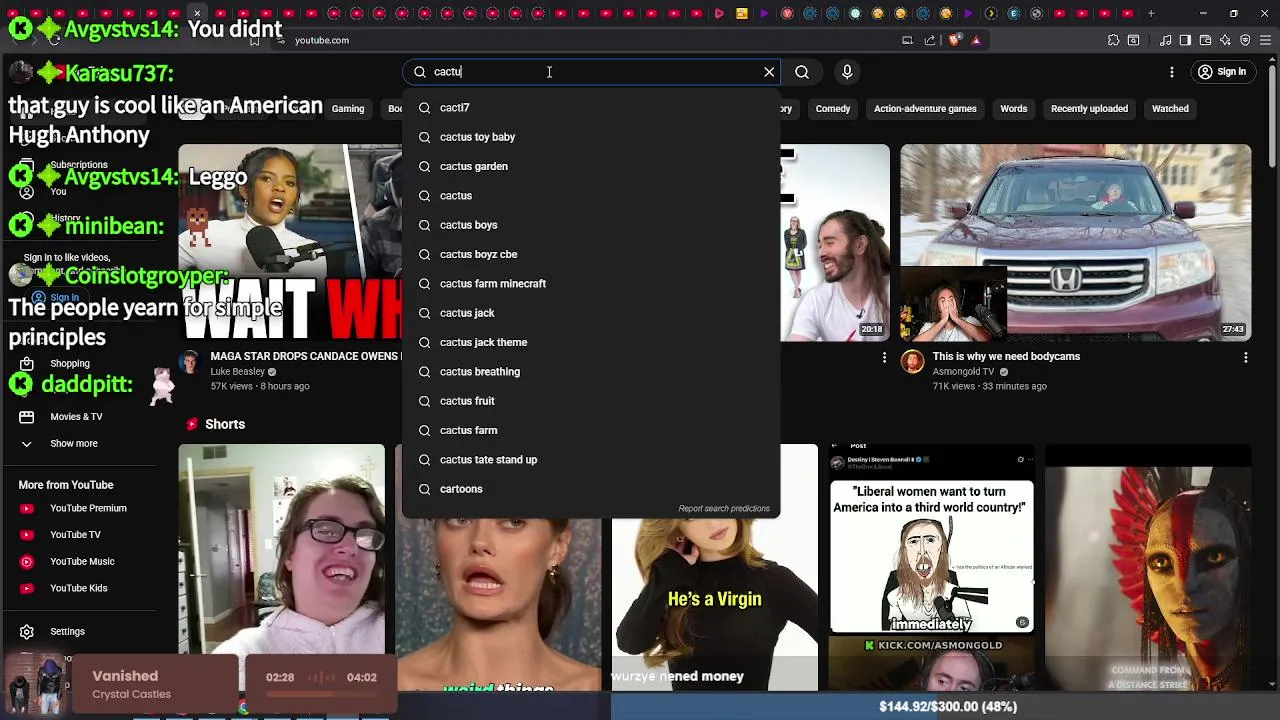The width and height of the screenshot is (1280, 720).
Task: Select suggestion 'cactus boyz cbe'
Action: tap(590, 254)
